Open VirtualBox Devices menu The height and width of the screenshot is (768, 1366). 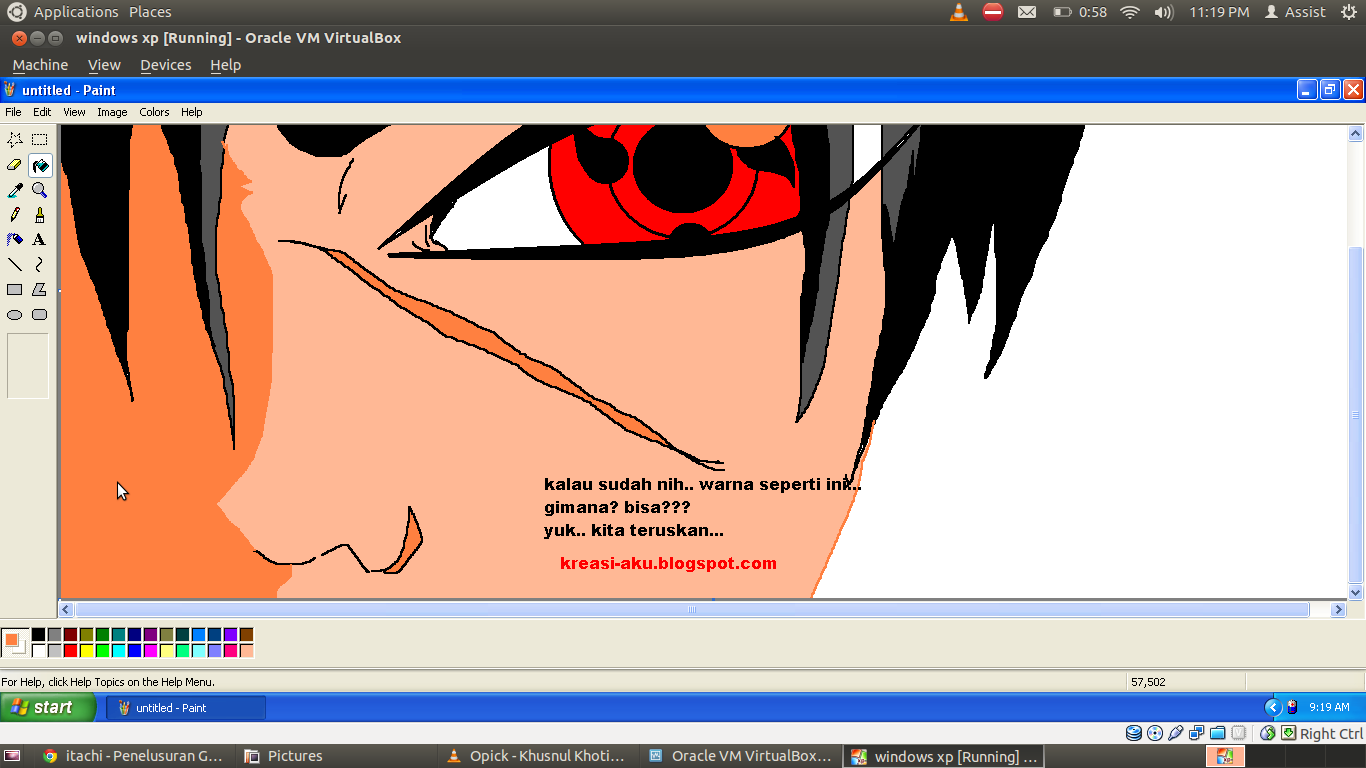click(166, 65)
